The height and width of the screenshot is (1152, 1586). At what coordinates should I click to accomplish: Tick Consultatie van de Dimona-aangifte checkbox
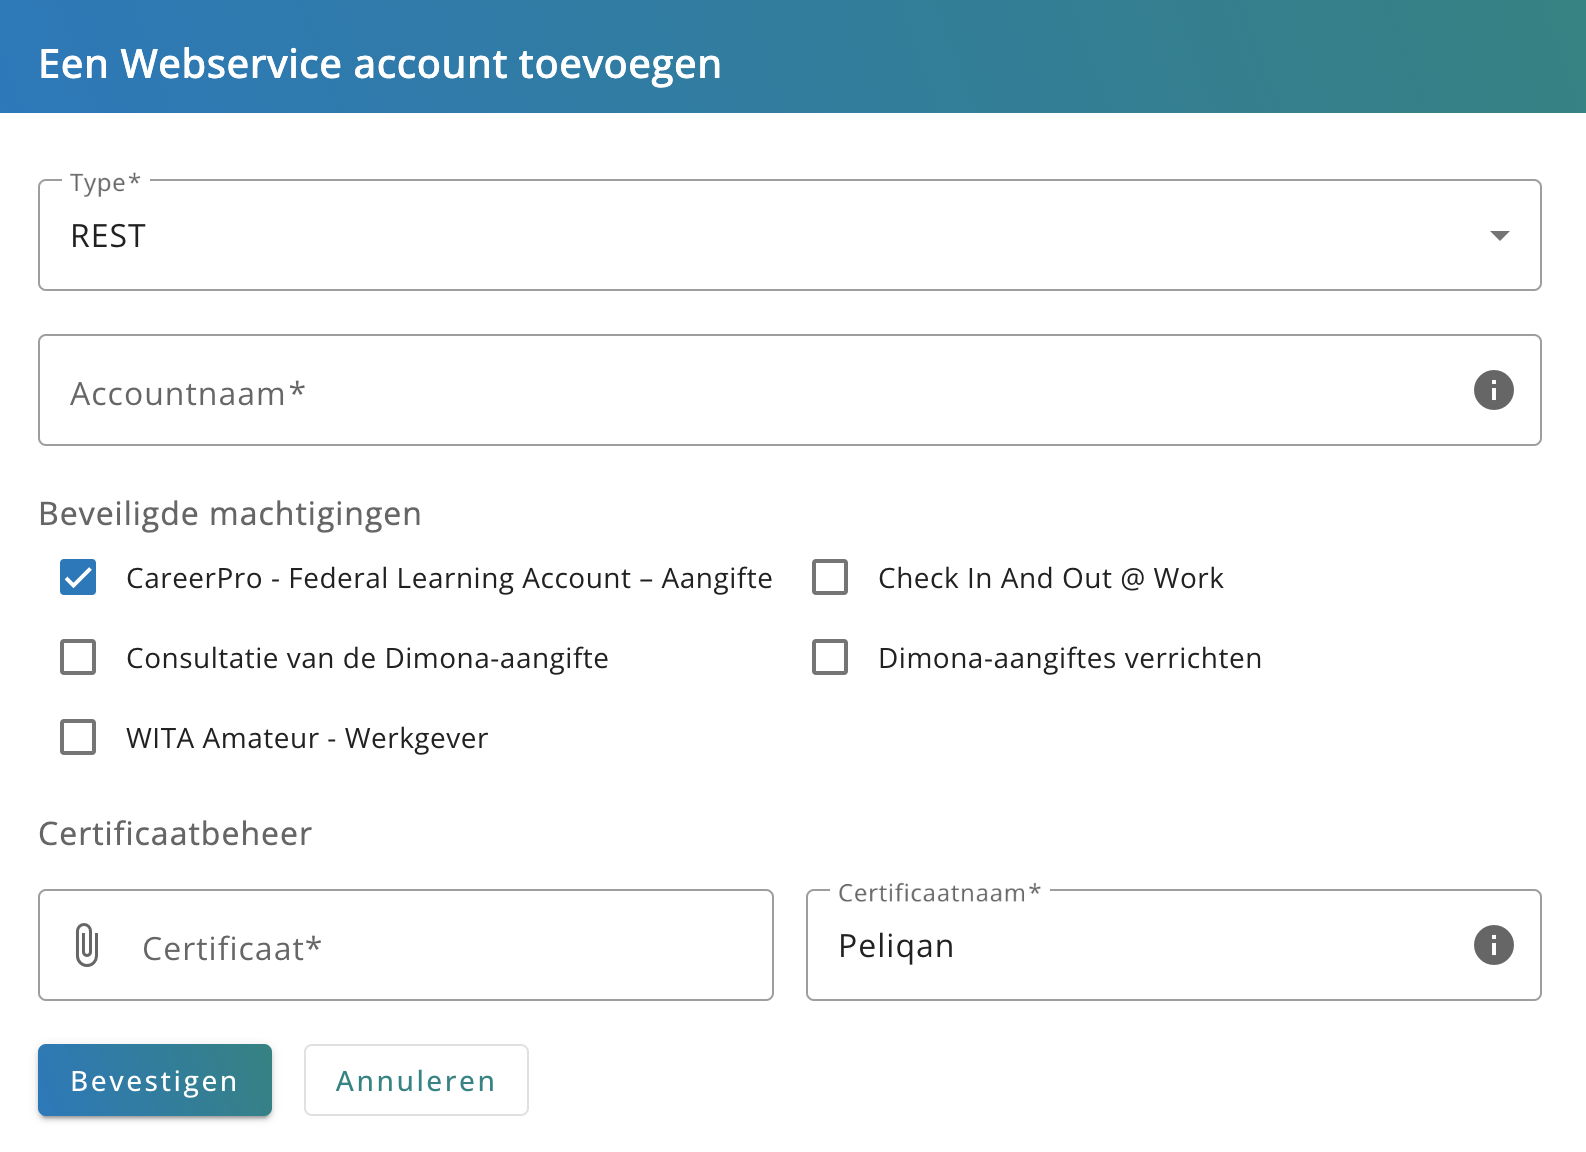78,657
